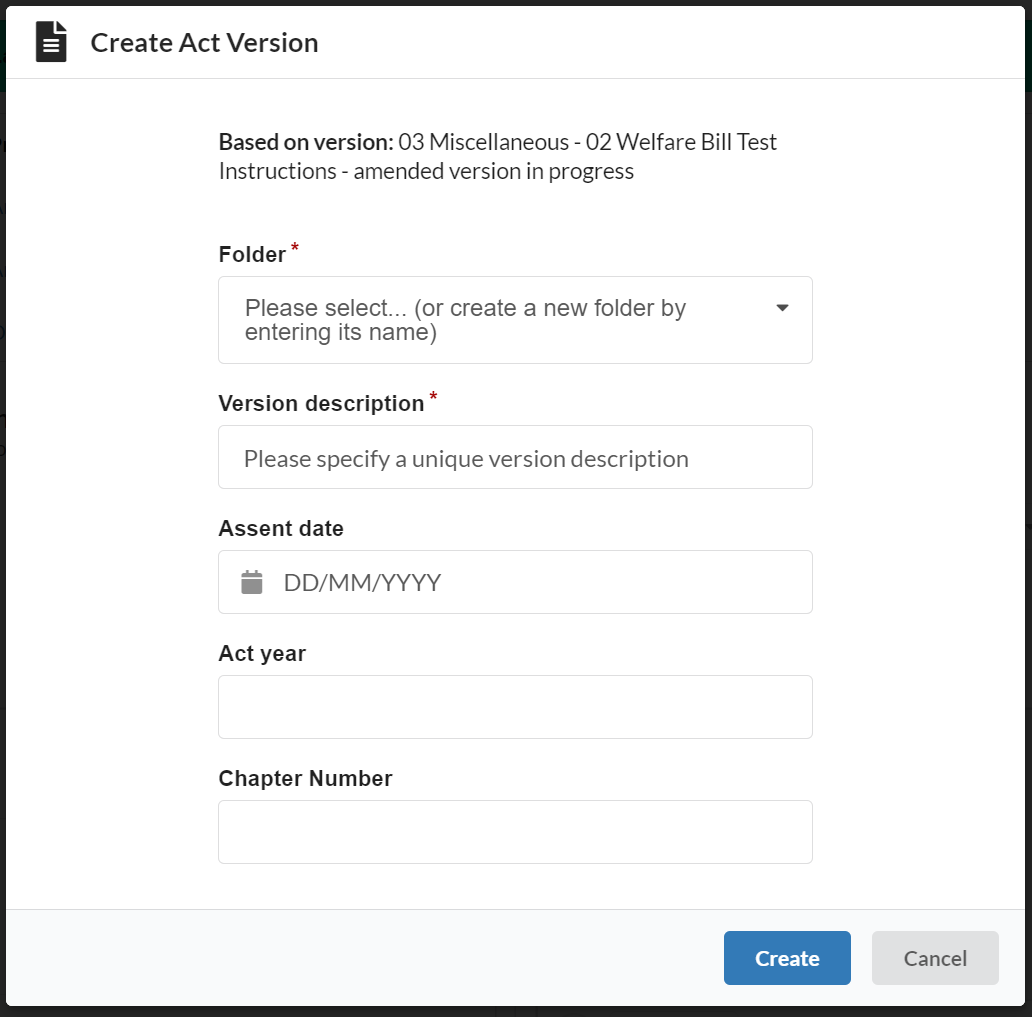Select the Folder combo box placeholder text

coord(465,320)
